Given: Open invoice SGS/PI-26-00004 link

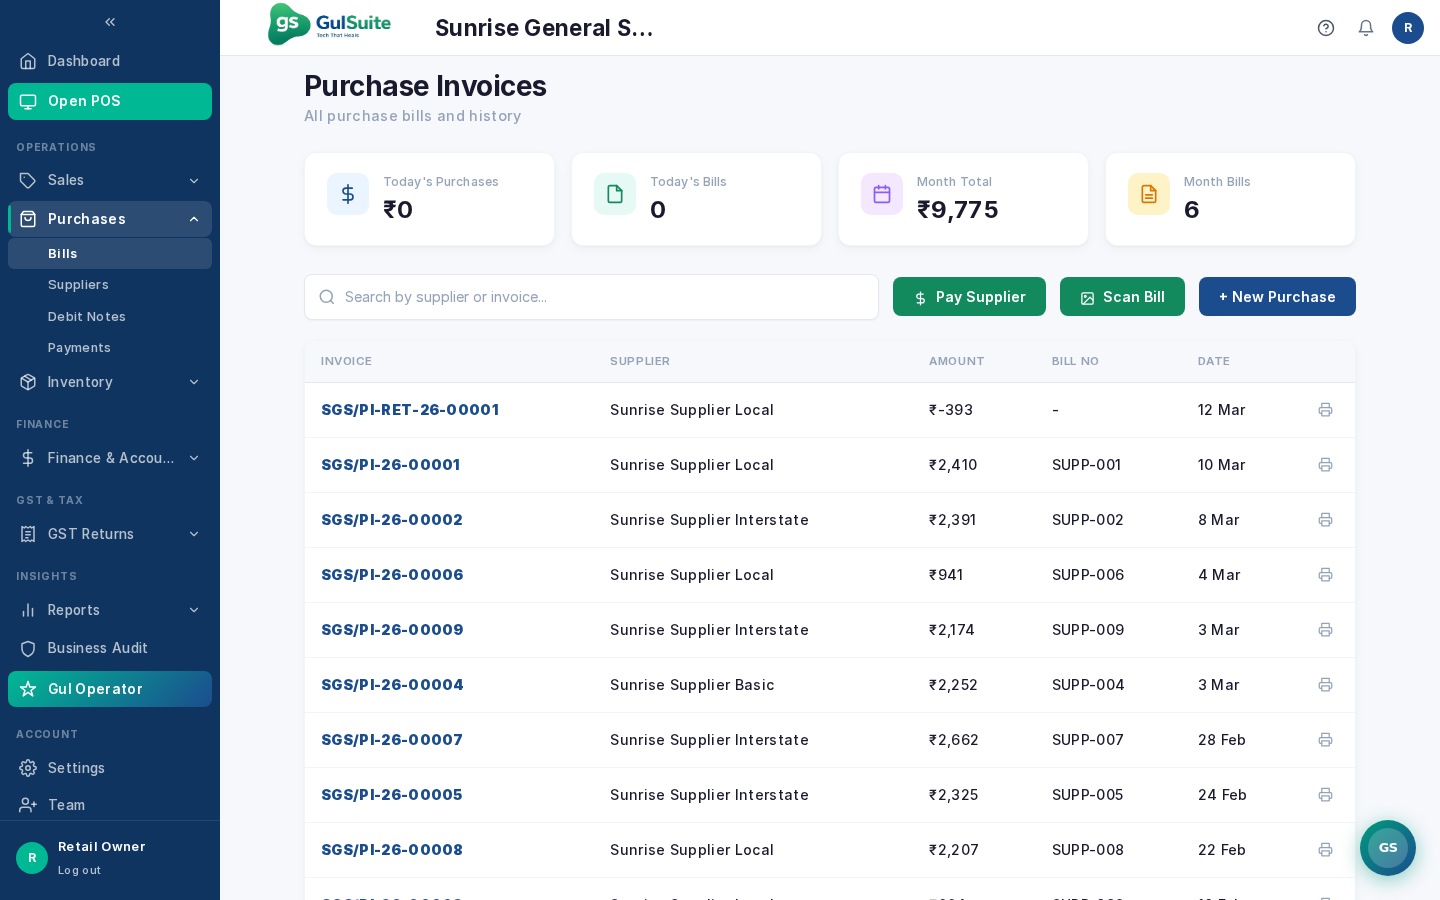Looking at the screenshot, I should [392, 685].
